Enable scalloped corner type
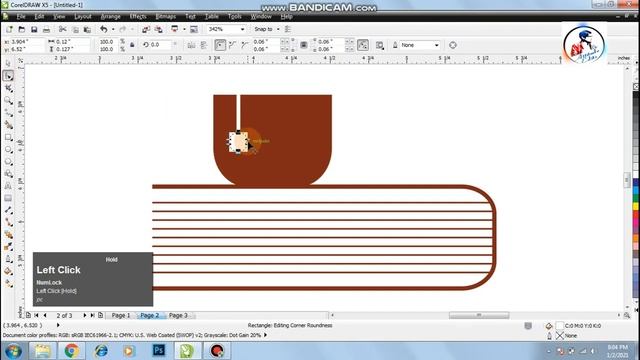Image resolution: width=640 pixels, height=360 pixels. tap(233, 45)
